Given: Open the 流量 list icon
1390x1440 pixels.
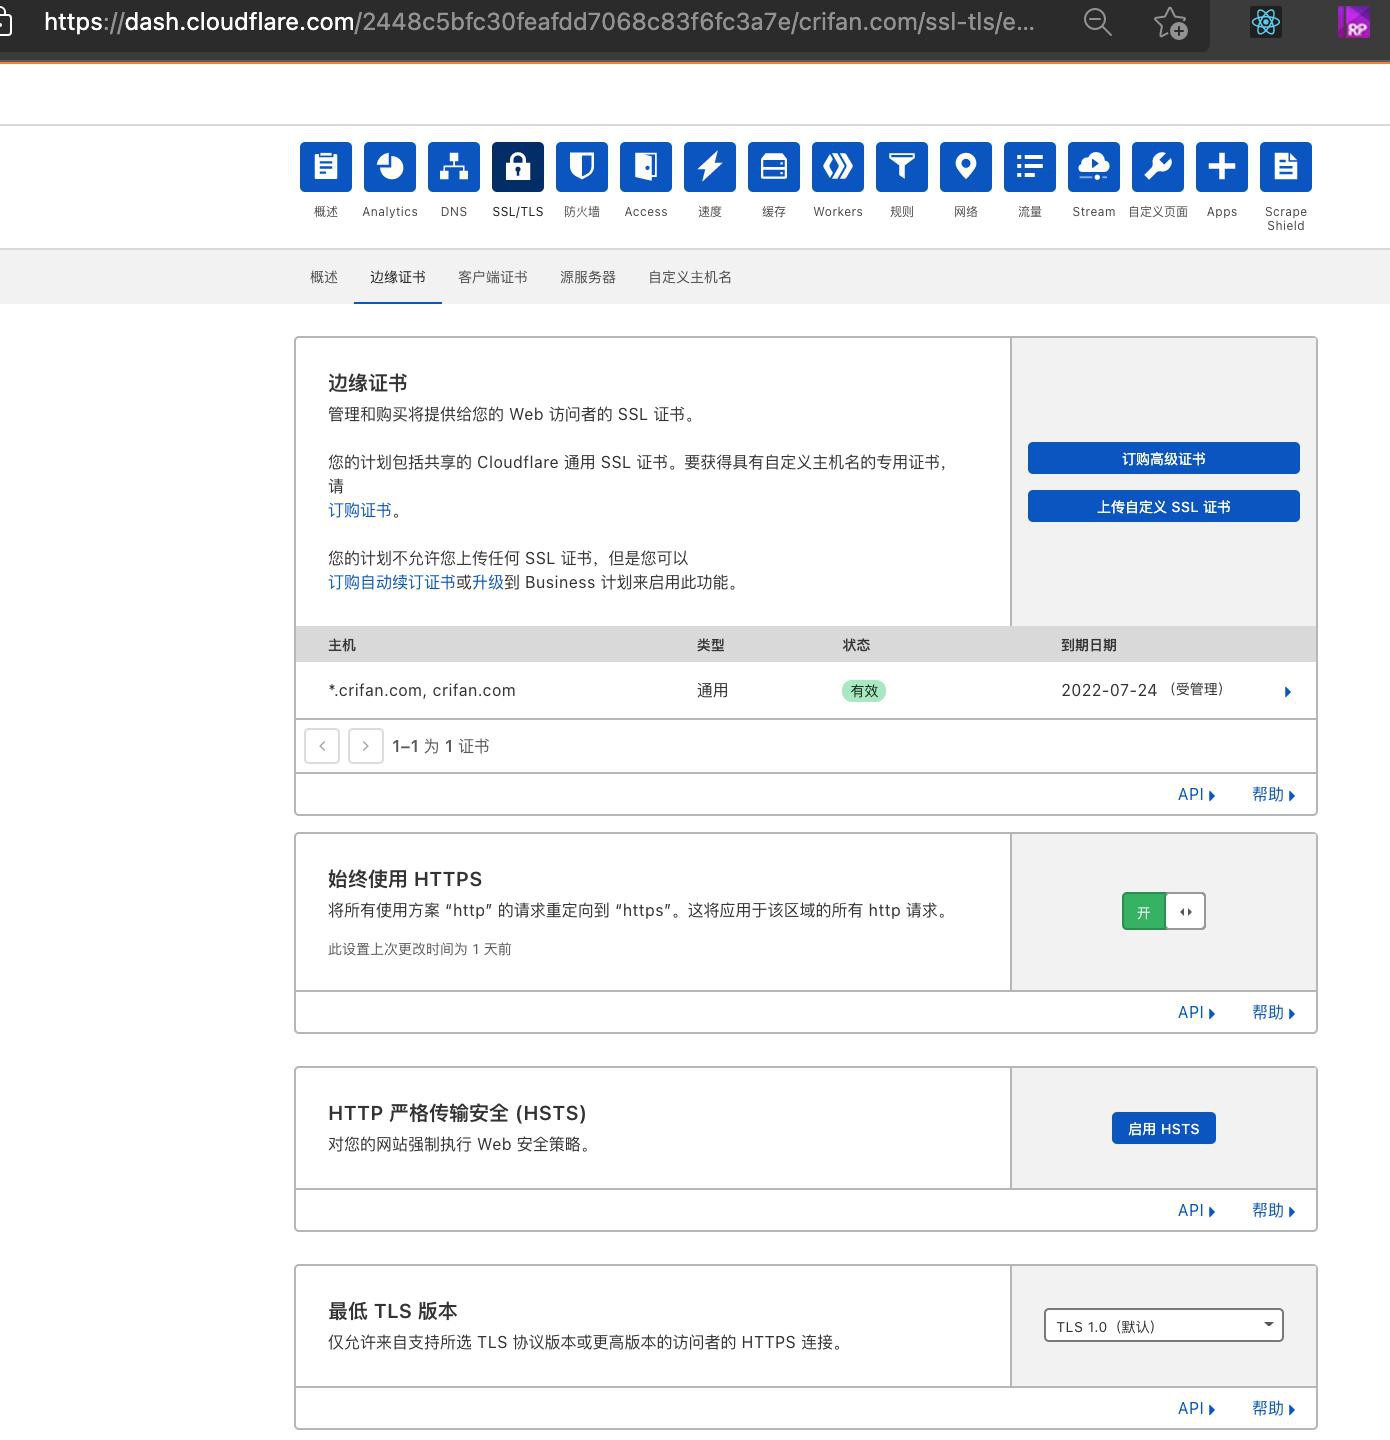Looking at the screenshot, I should coord(1030,166).
